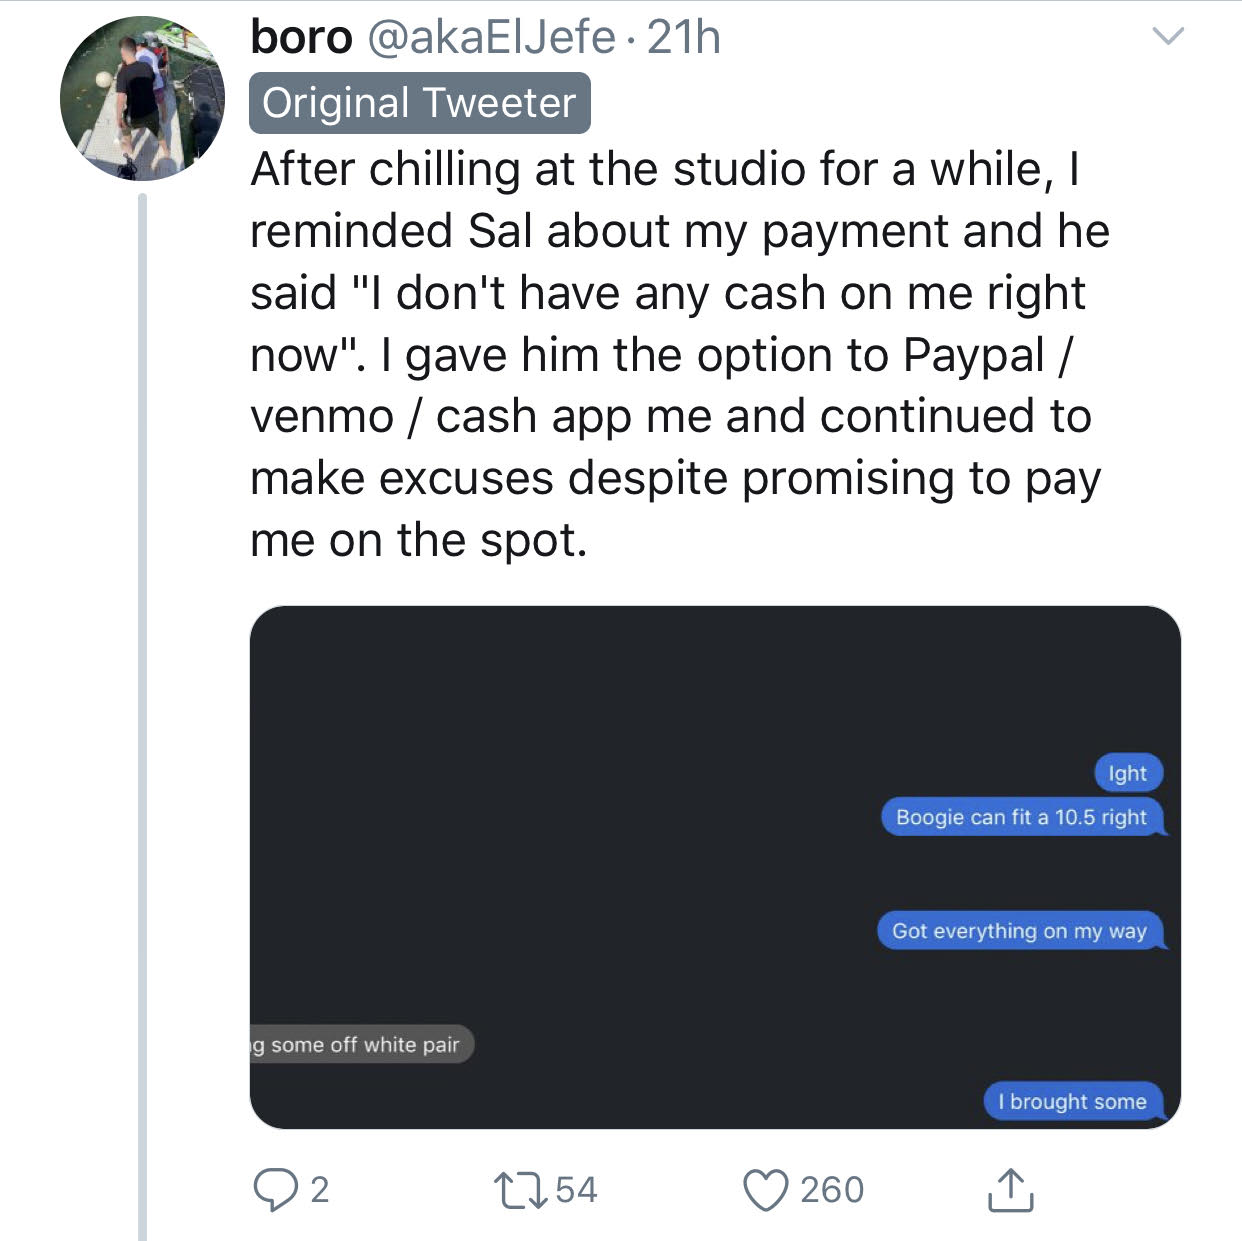Image resolution: width=1242 pixels, height=1241 pixels.
Task: View the 260 likes count
Action: [831, 1190]
